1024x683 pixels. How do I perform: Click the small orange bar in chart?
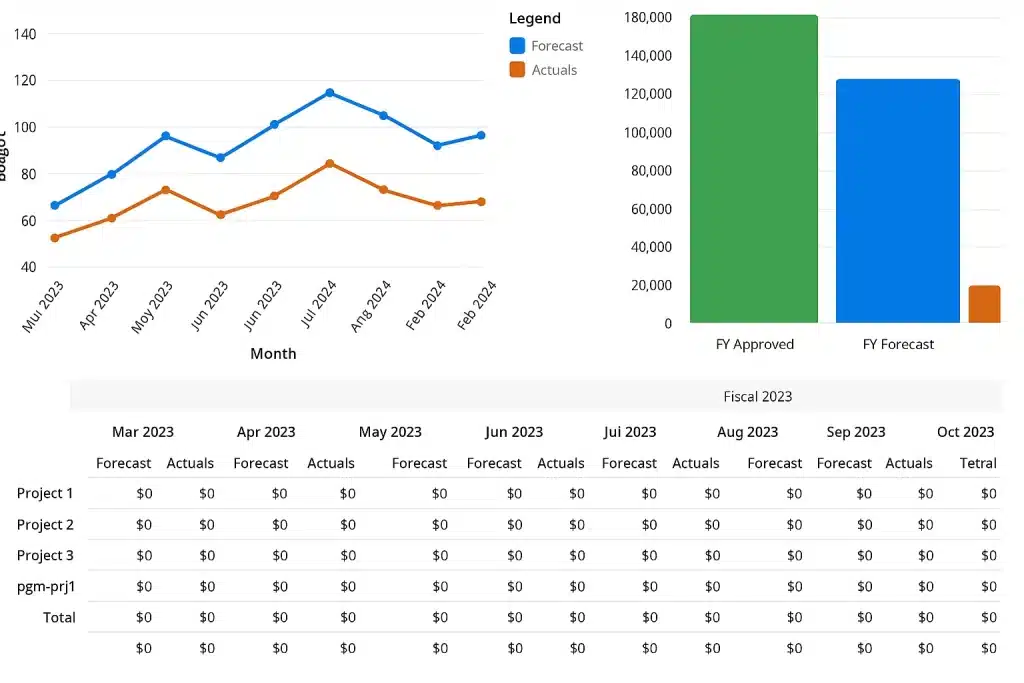click(x=984, y=304)
